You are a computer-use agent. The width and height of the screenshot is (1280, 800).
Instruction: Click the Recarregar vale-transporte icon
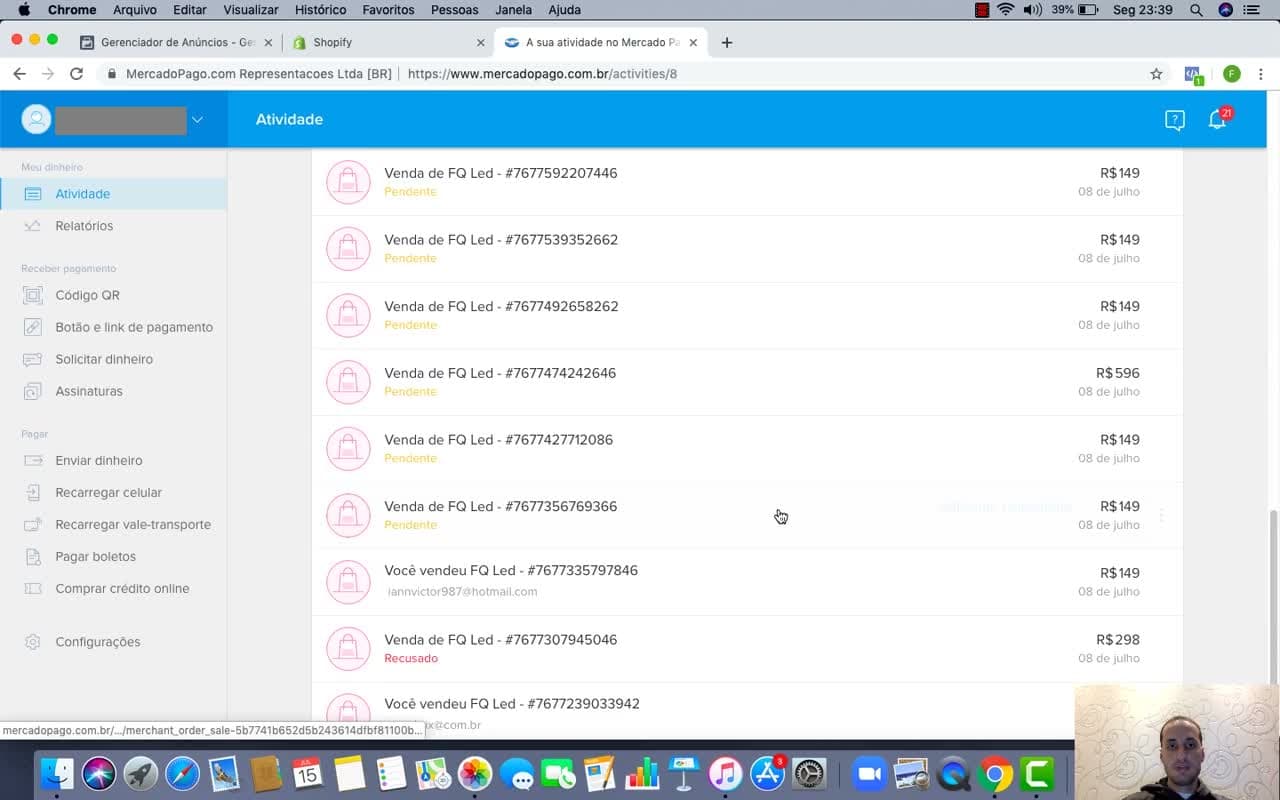coord(33,525)
